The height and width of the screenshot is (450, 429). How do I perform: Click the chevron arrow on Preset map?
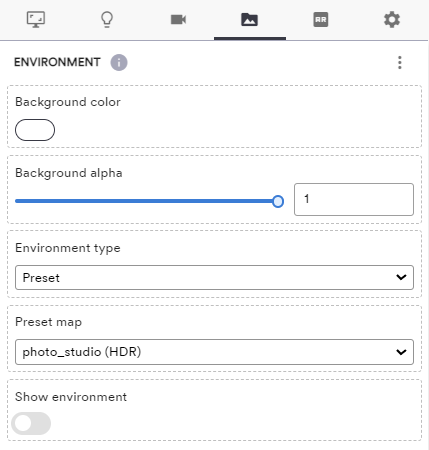point(401,352)
